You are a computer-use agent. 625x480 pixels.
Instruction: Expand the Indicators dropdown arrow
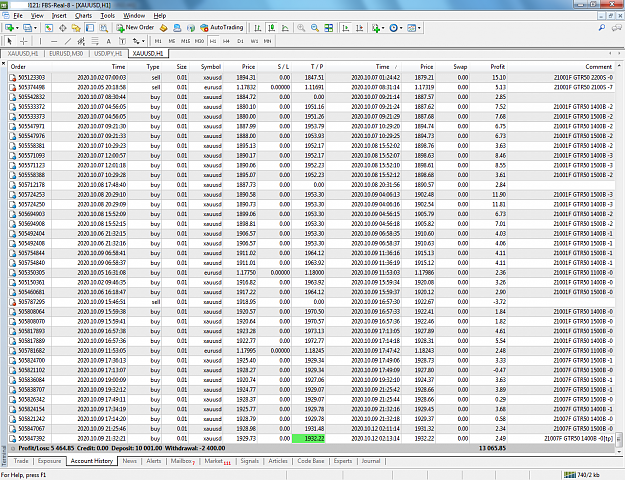click(383, 28)
